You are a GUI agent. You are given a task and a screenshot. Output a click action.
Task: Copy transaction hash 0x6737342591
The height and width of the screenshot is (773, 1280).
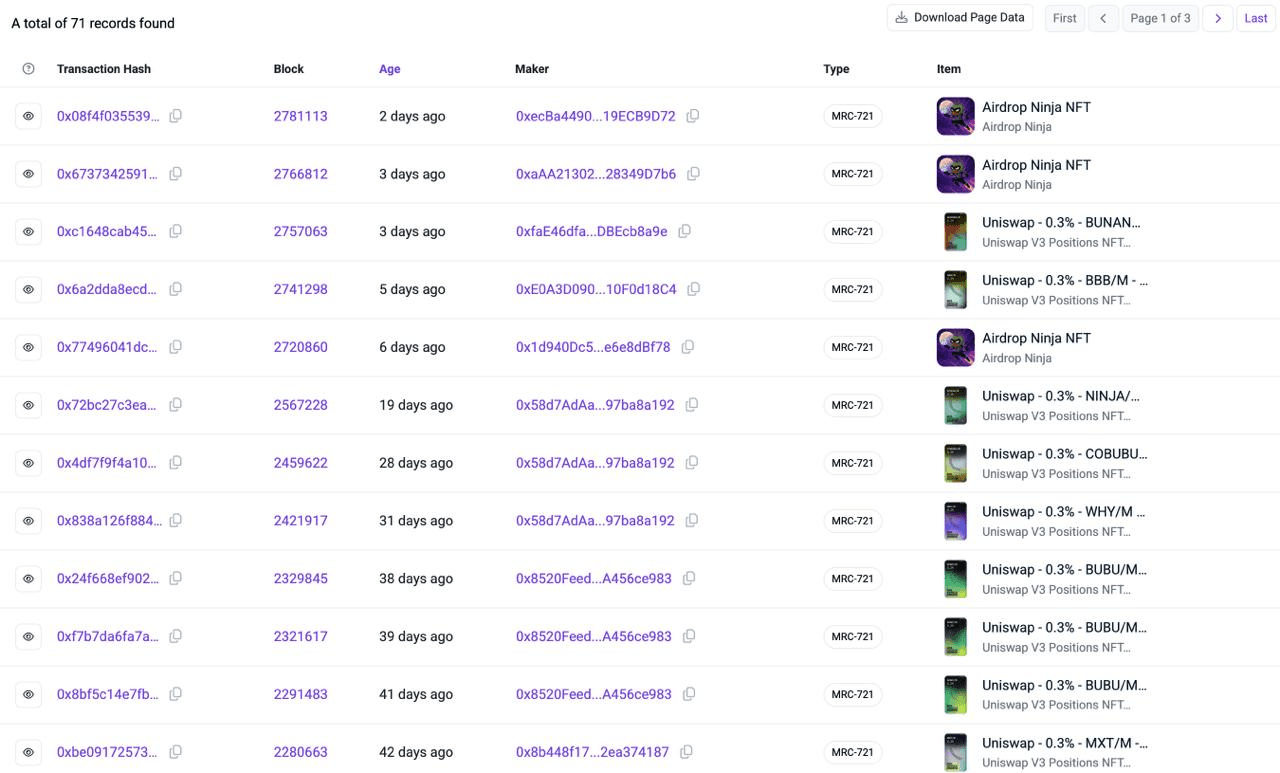[x=176, y=174]
